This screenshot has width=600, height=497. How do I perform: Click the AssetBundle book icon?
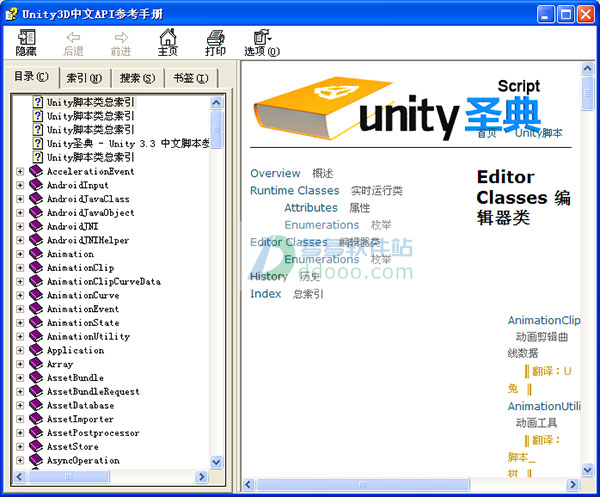pyautogui.click(x=36, y=378)
